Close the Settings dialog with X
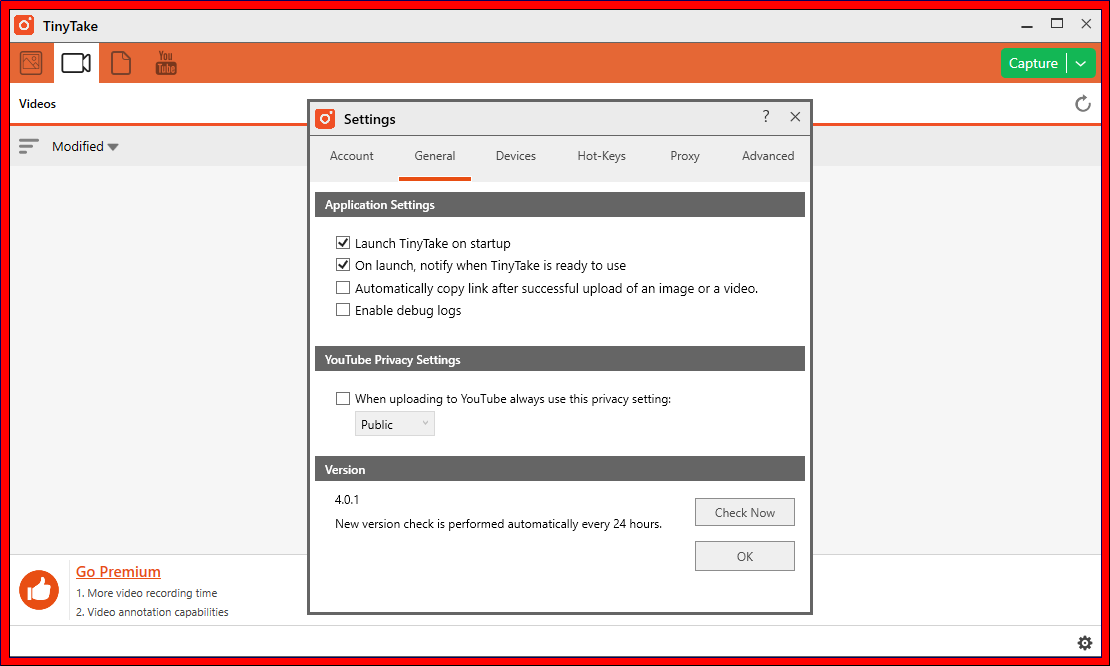 coord(795,117)
